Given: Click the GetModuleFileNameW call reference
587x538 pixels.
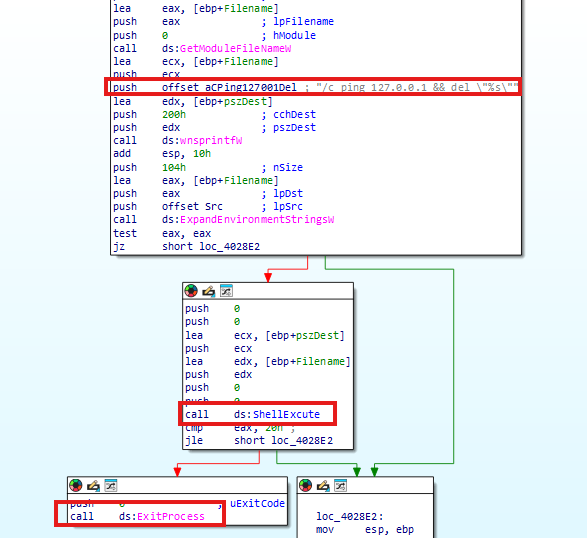Looking at the screenshot, I should [x=235, y=49].
